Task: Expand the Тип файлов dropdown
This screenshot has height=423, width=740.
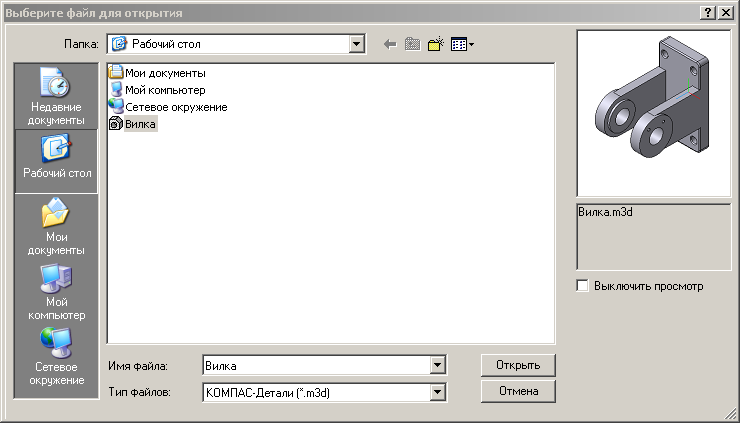Action: click(437, 391)
